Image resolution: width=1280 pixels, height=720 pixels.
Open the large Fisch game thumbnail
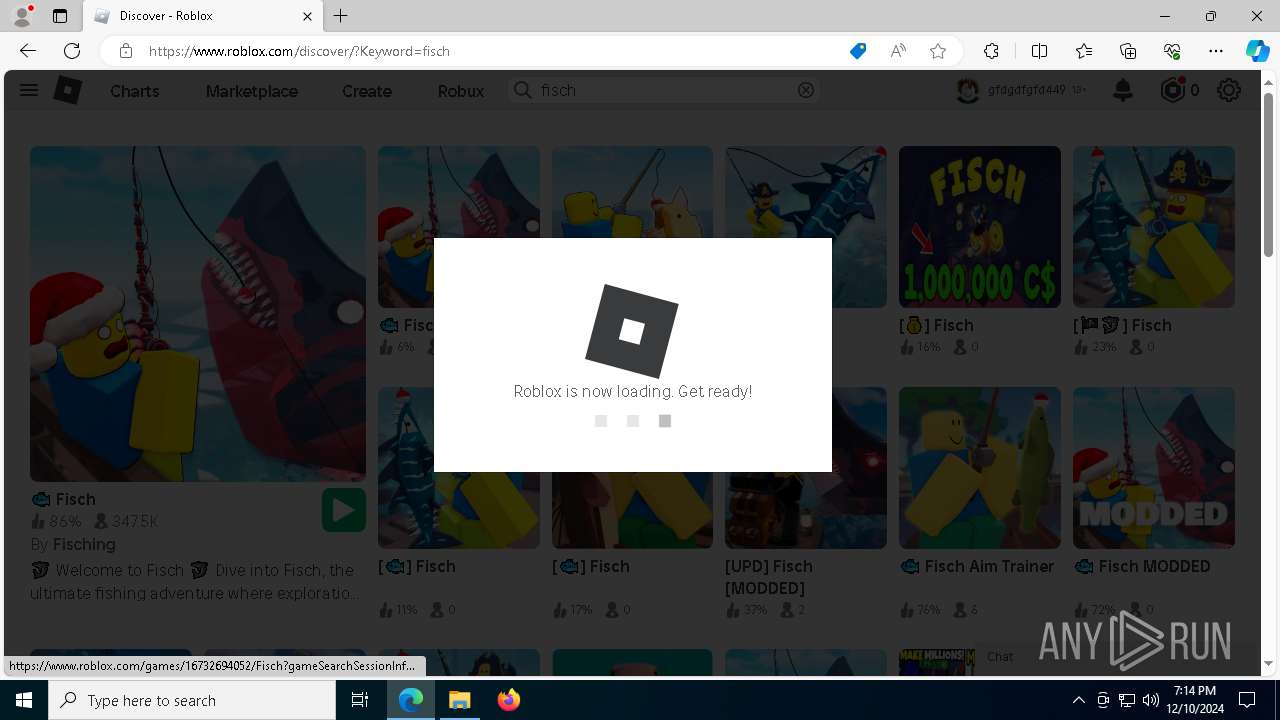point(198,314)
